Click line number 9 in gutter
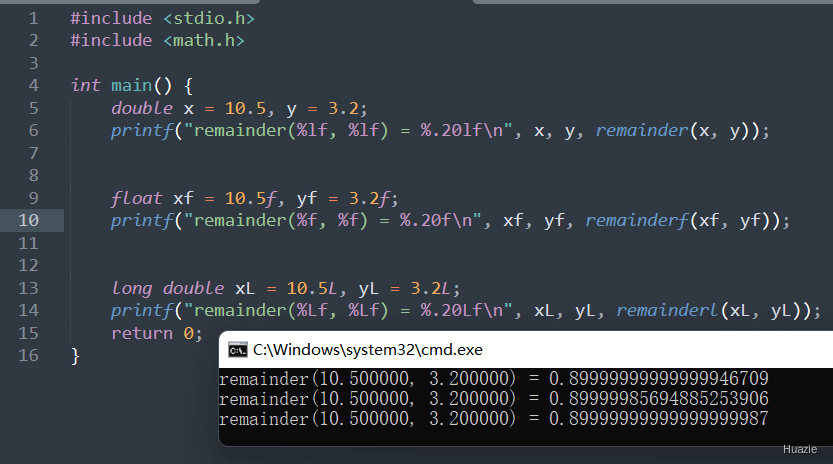Image resolution: width=833 pixels, height=464 pixels. click(33, 198)
